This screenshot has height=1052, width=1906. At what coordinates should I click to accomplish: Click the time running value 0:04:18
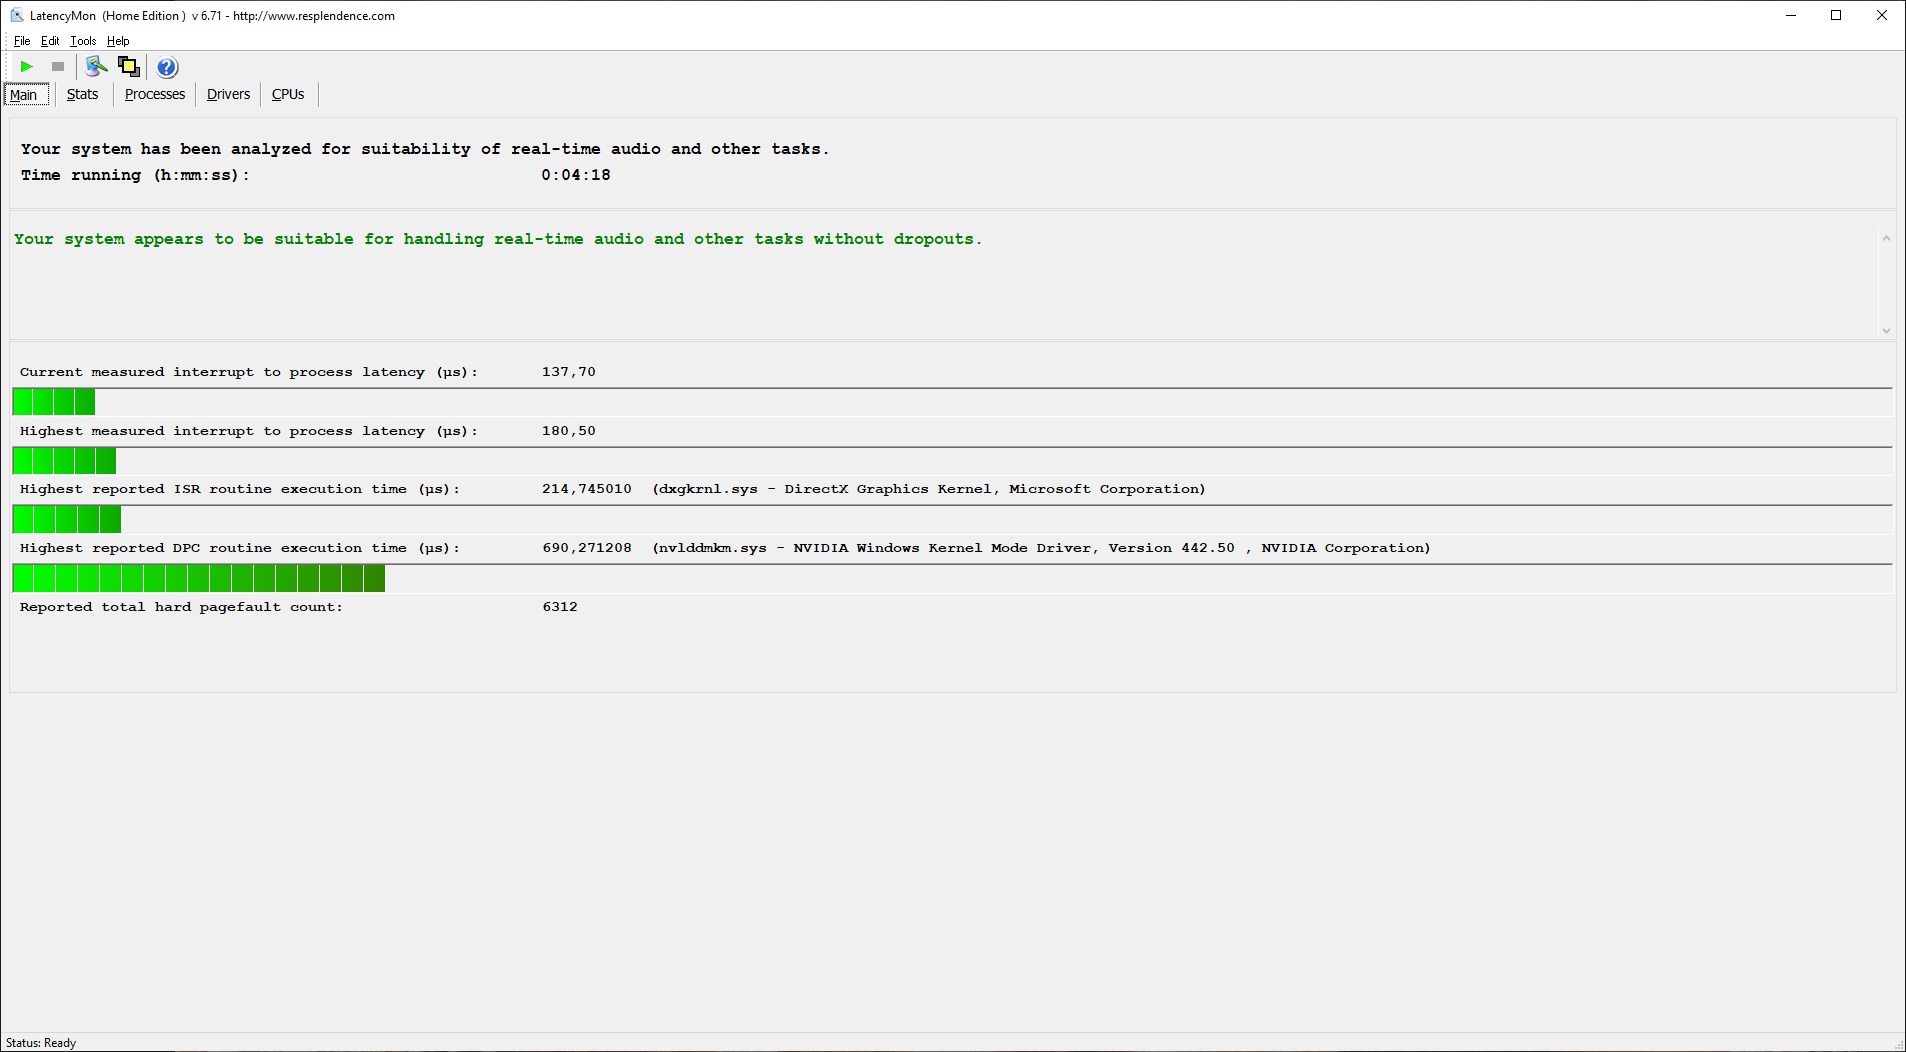tap(576, 175)
